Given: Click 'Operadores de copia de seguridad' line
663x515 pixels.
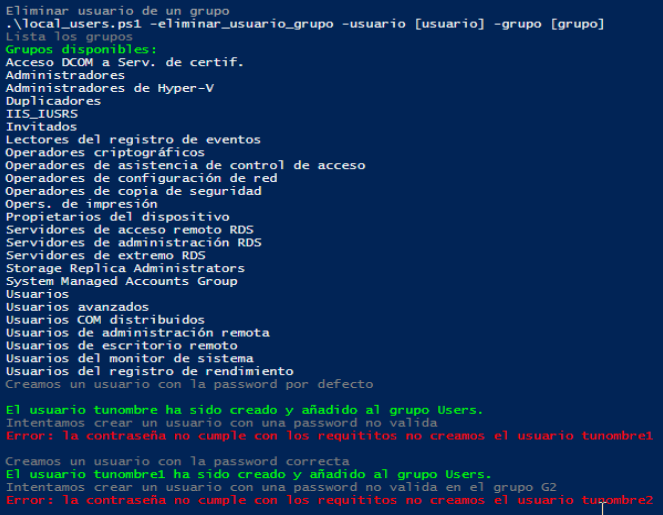Looking at the screenshot, I should click(x=133, y=191).
